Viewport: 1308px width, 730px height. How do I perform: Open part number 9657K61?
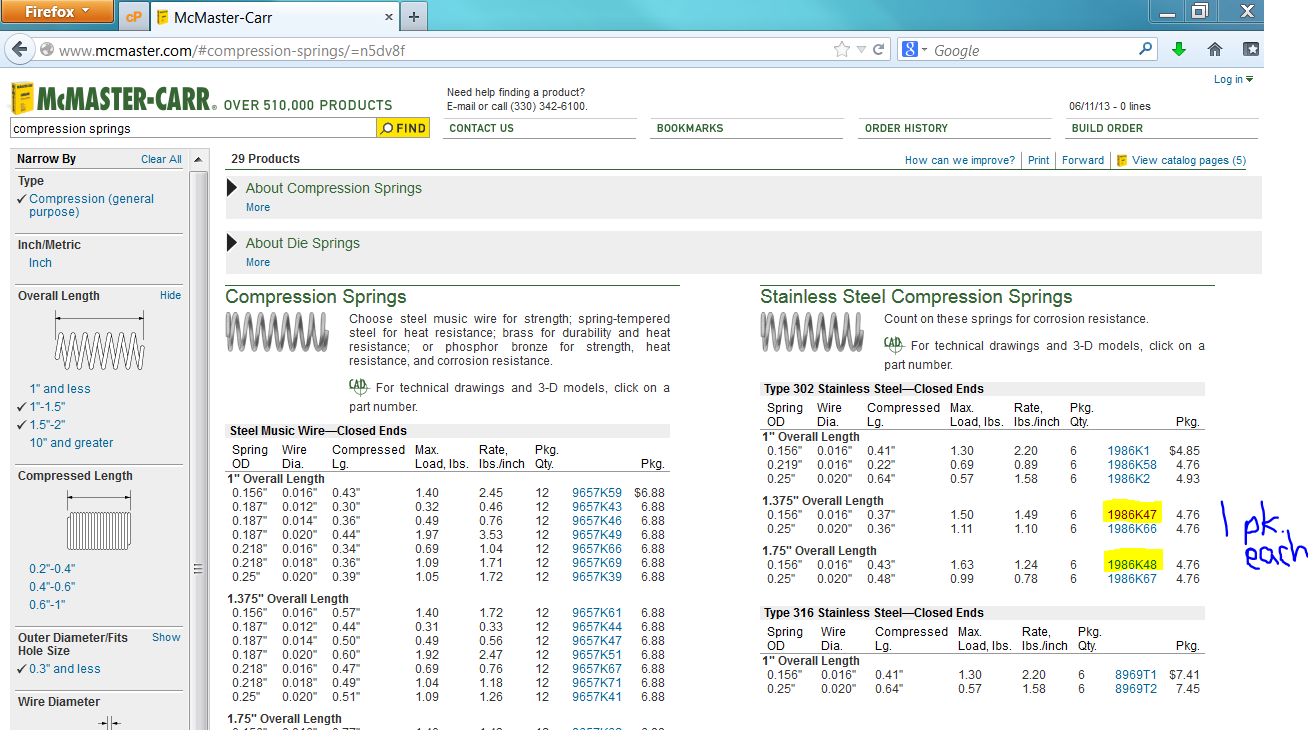click(x=597, y=613)
